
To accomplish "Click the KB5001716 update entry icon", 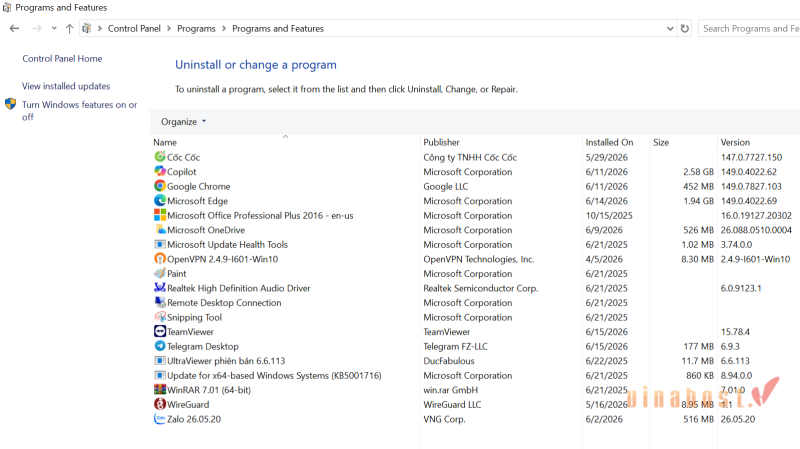I will 160,375.
